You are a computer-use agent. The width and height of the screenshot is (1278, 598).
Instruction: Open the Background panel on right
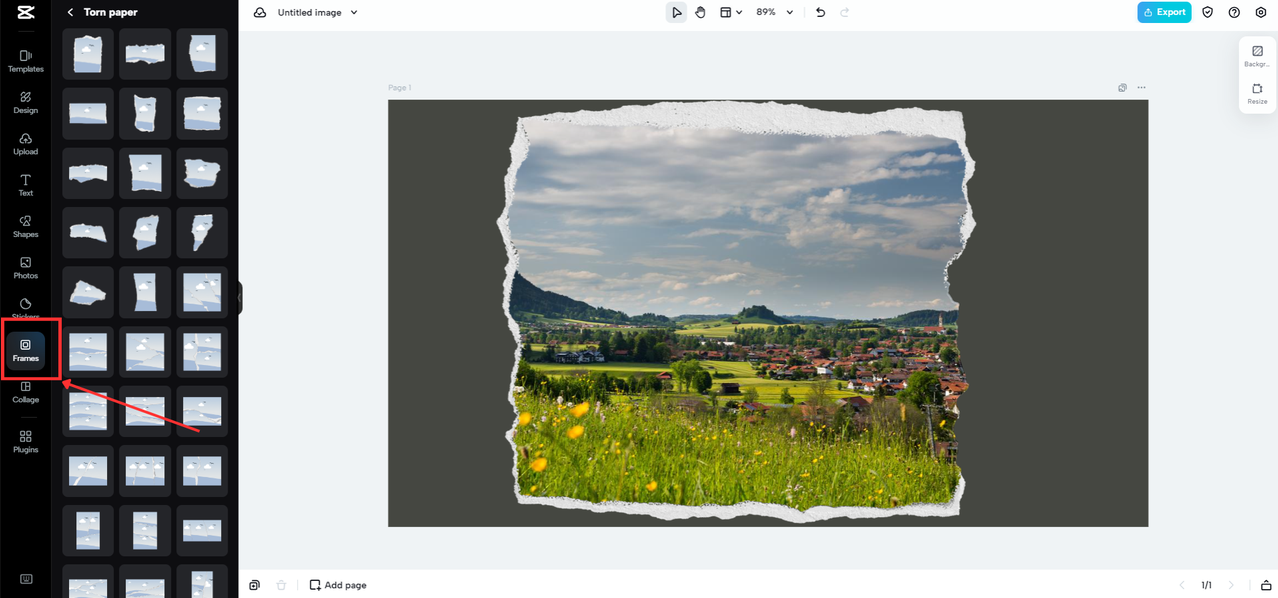(x=1257, y=56)
